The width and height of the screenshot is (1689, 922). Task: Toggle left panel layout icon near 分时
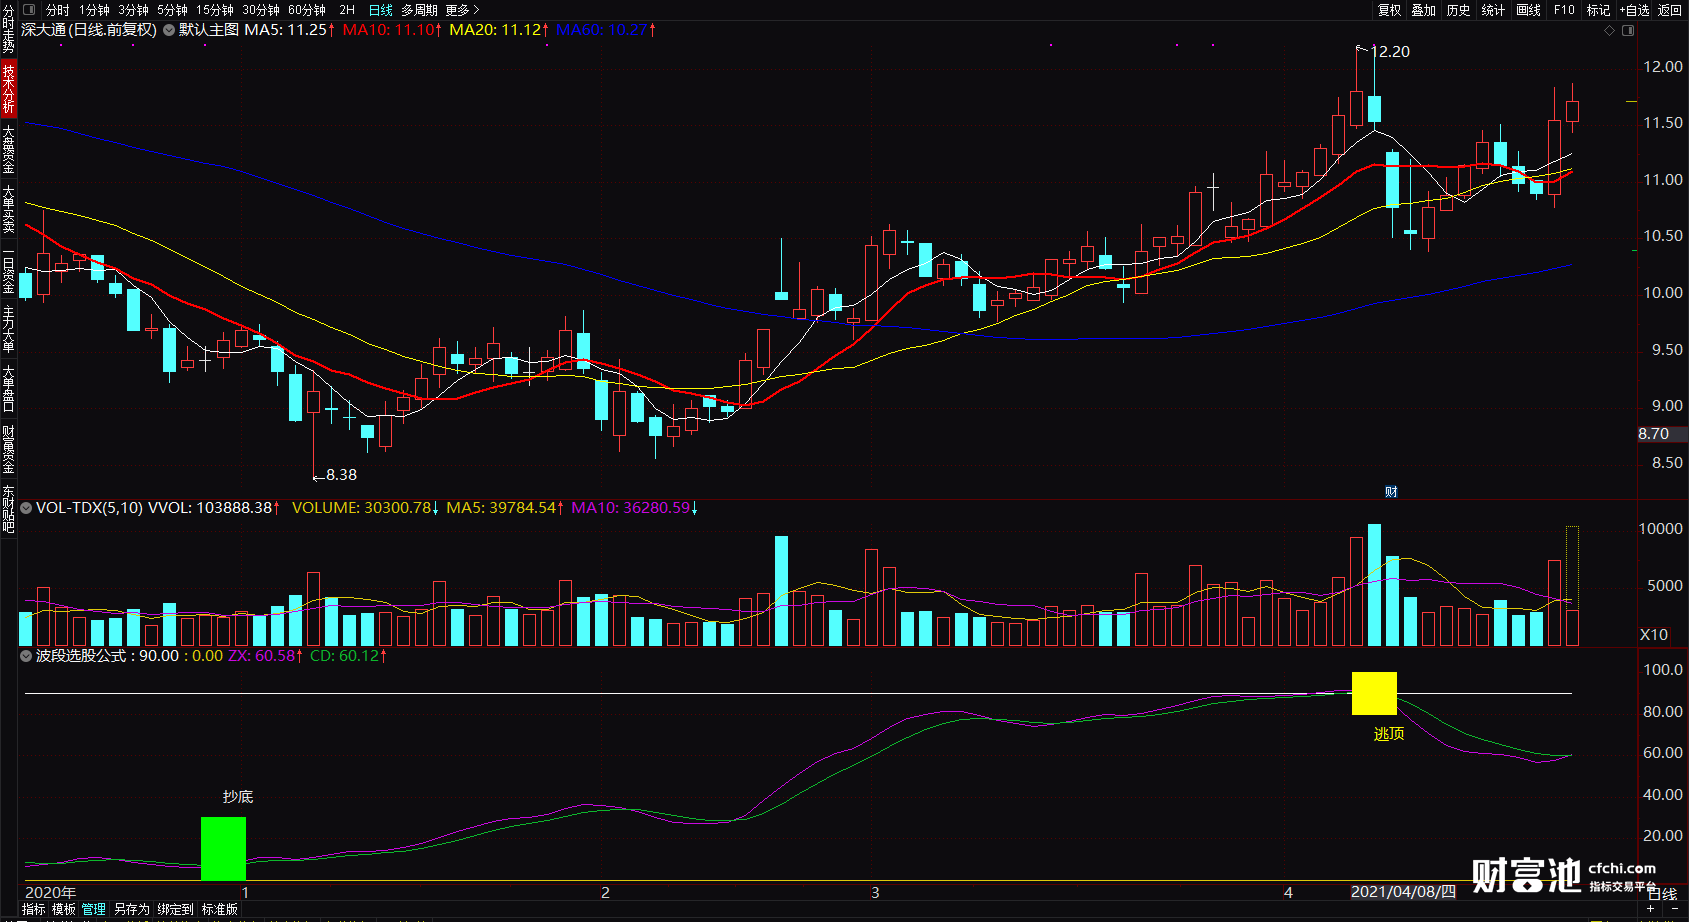(28, 9)
